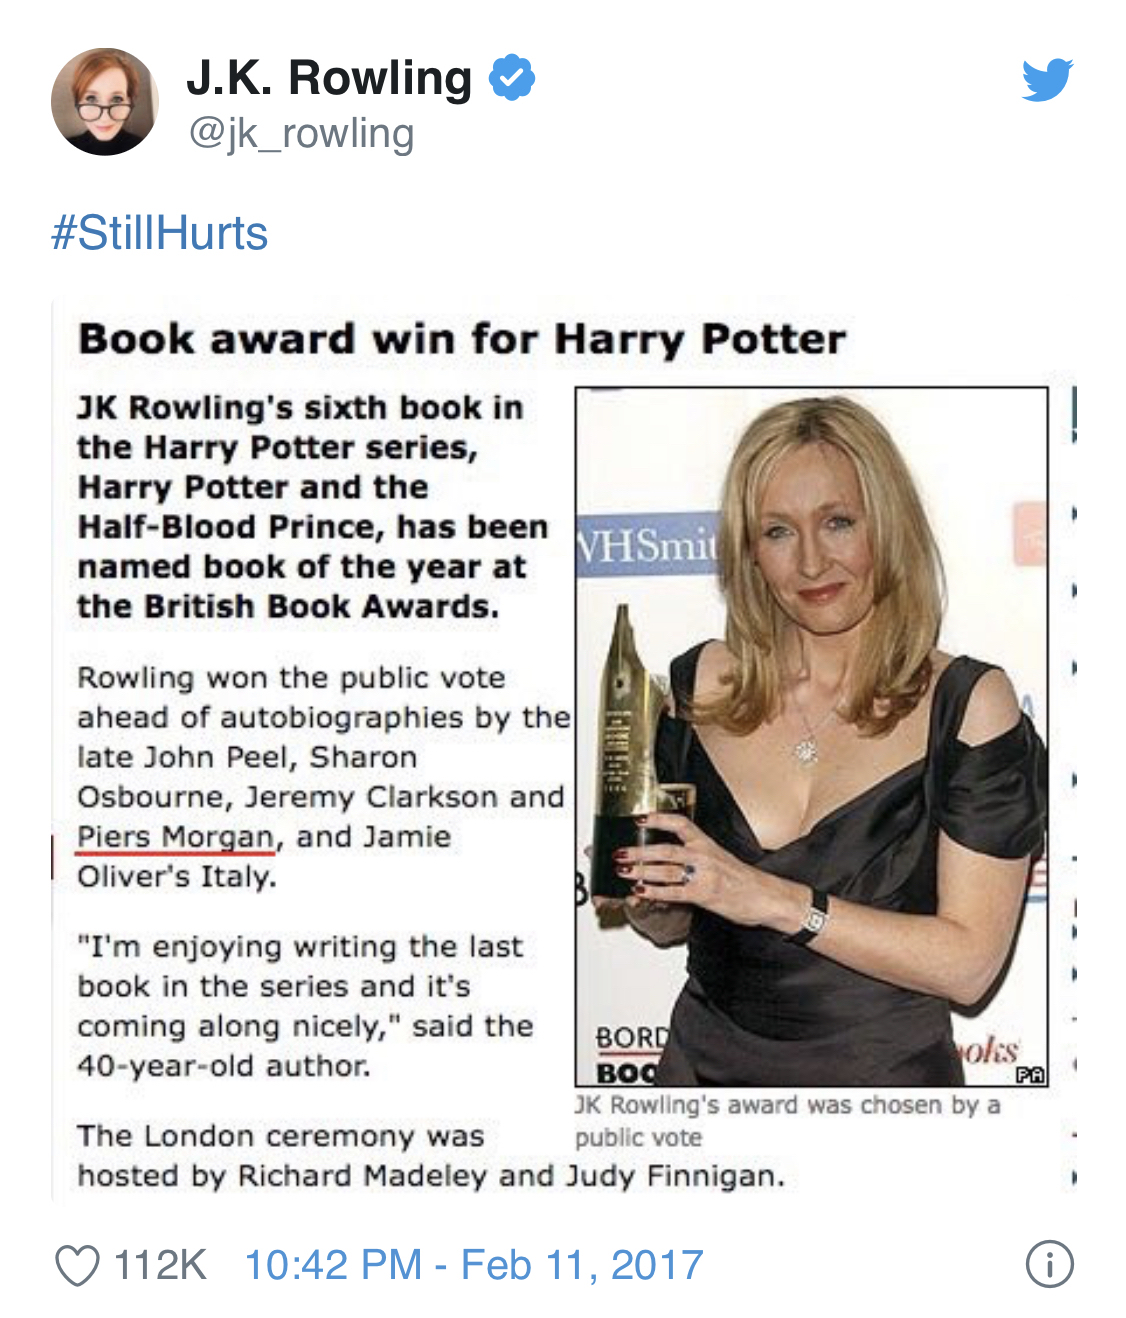Click the Twitter bird logo
The height and width of the screenshot is (1318, 1126).
click(x=1046, y=80)
